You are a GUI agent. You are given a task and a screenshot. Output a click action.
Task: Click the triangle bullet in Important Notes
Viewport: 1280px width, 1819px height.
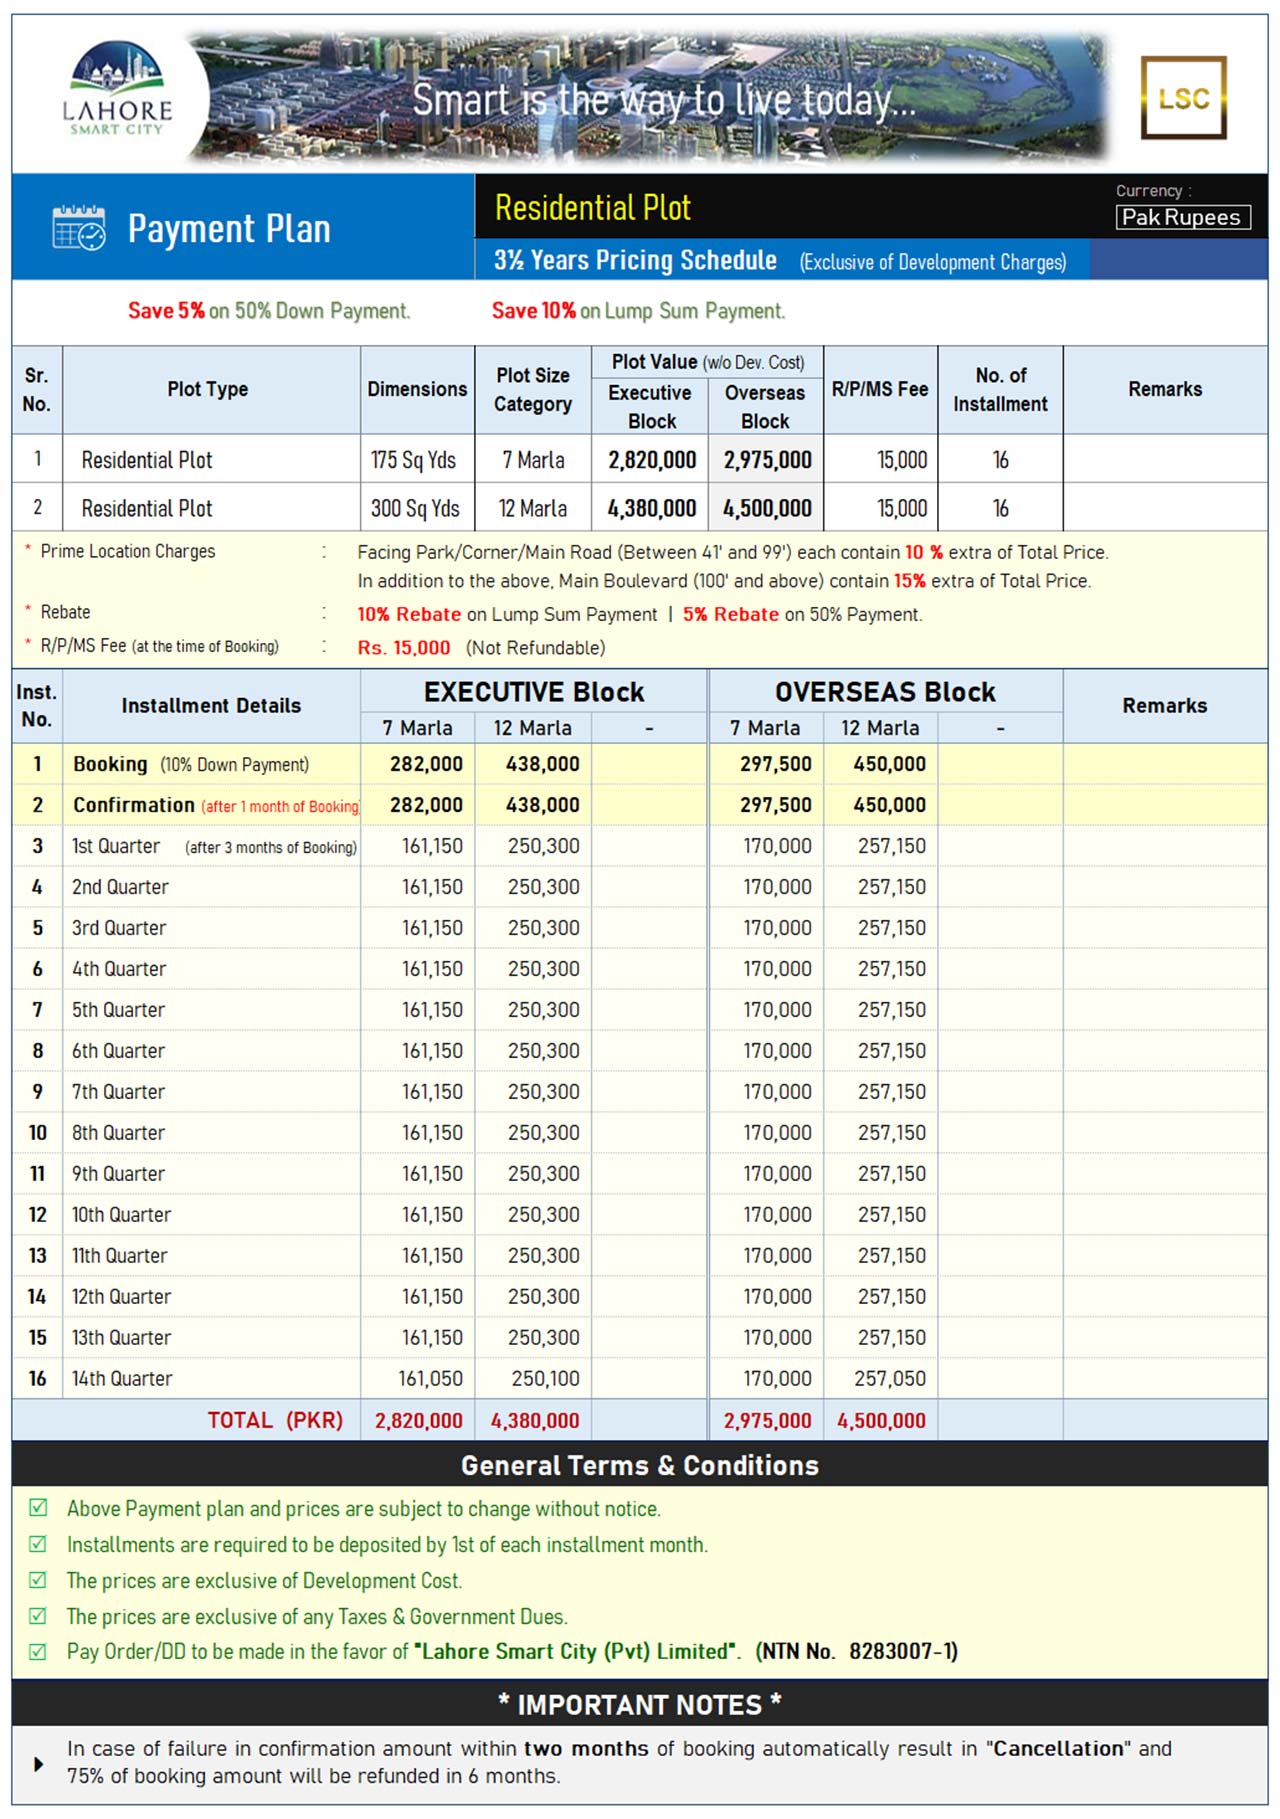[x=38, y=1764]
